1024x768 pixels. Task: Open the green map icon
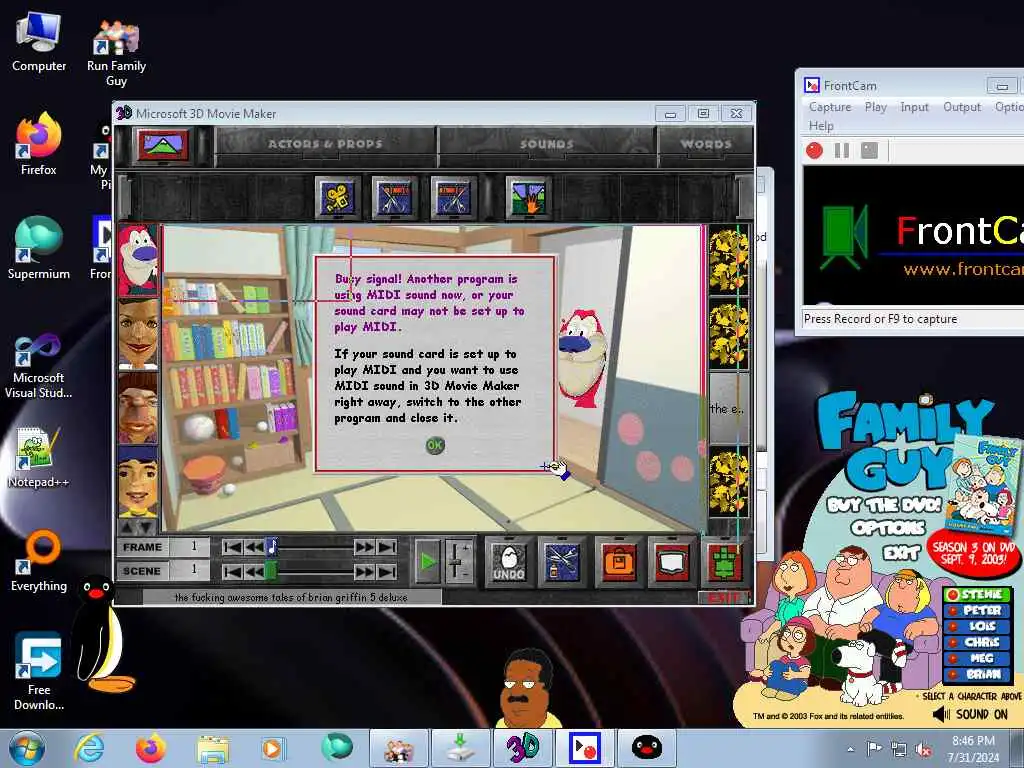pos(724,562)
